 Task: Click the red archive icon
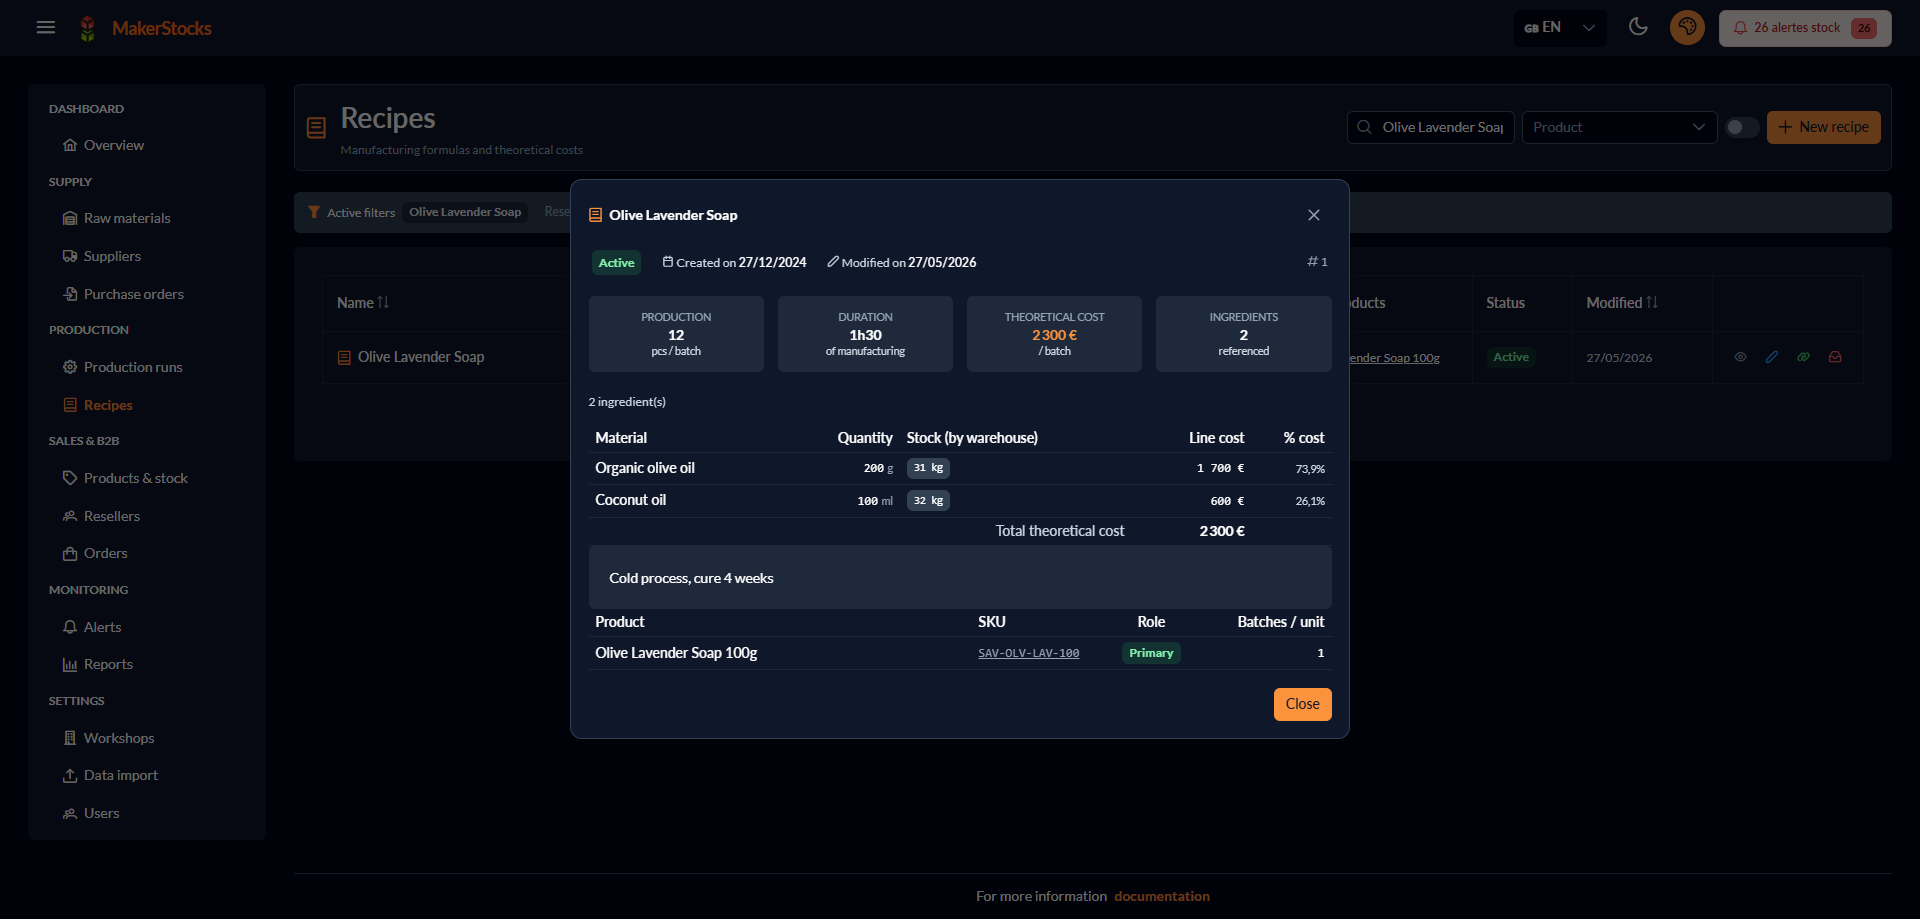(1835, 357)
